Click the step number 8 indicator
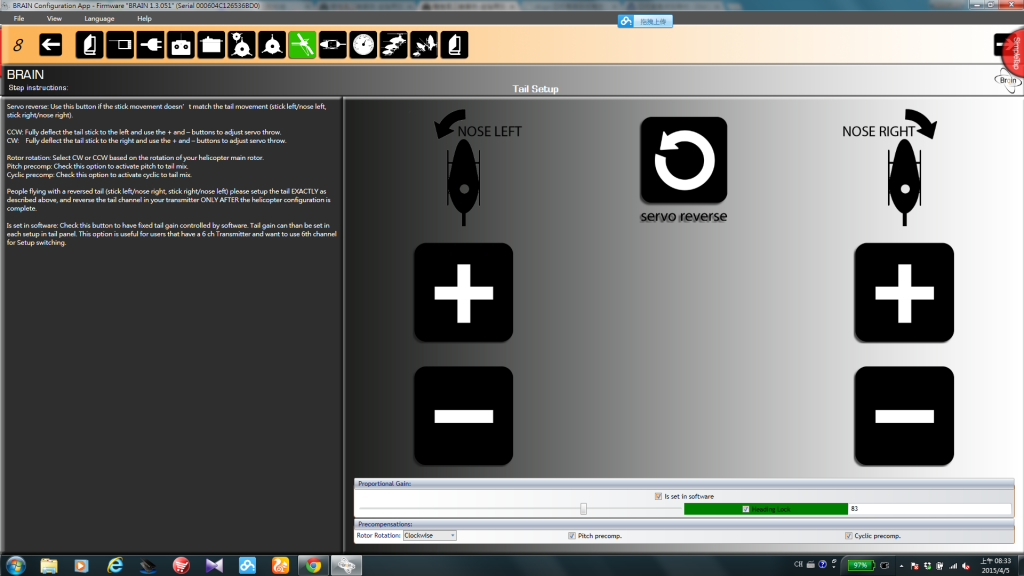Screen dimensions: 1024x576 point(18,45)
